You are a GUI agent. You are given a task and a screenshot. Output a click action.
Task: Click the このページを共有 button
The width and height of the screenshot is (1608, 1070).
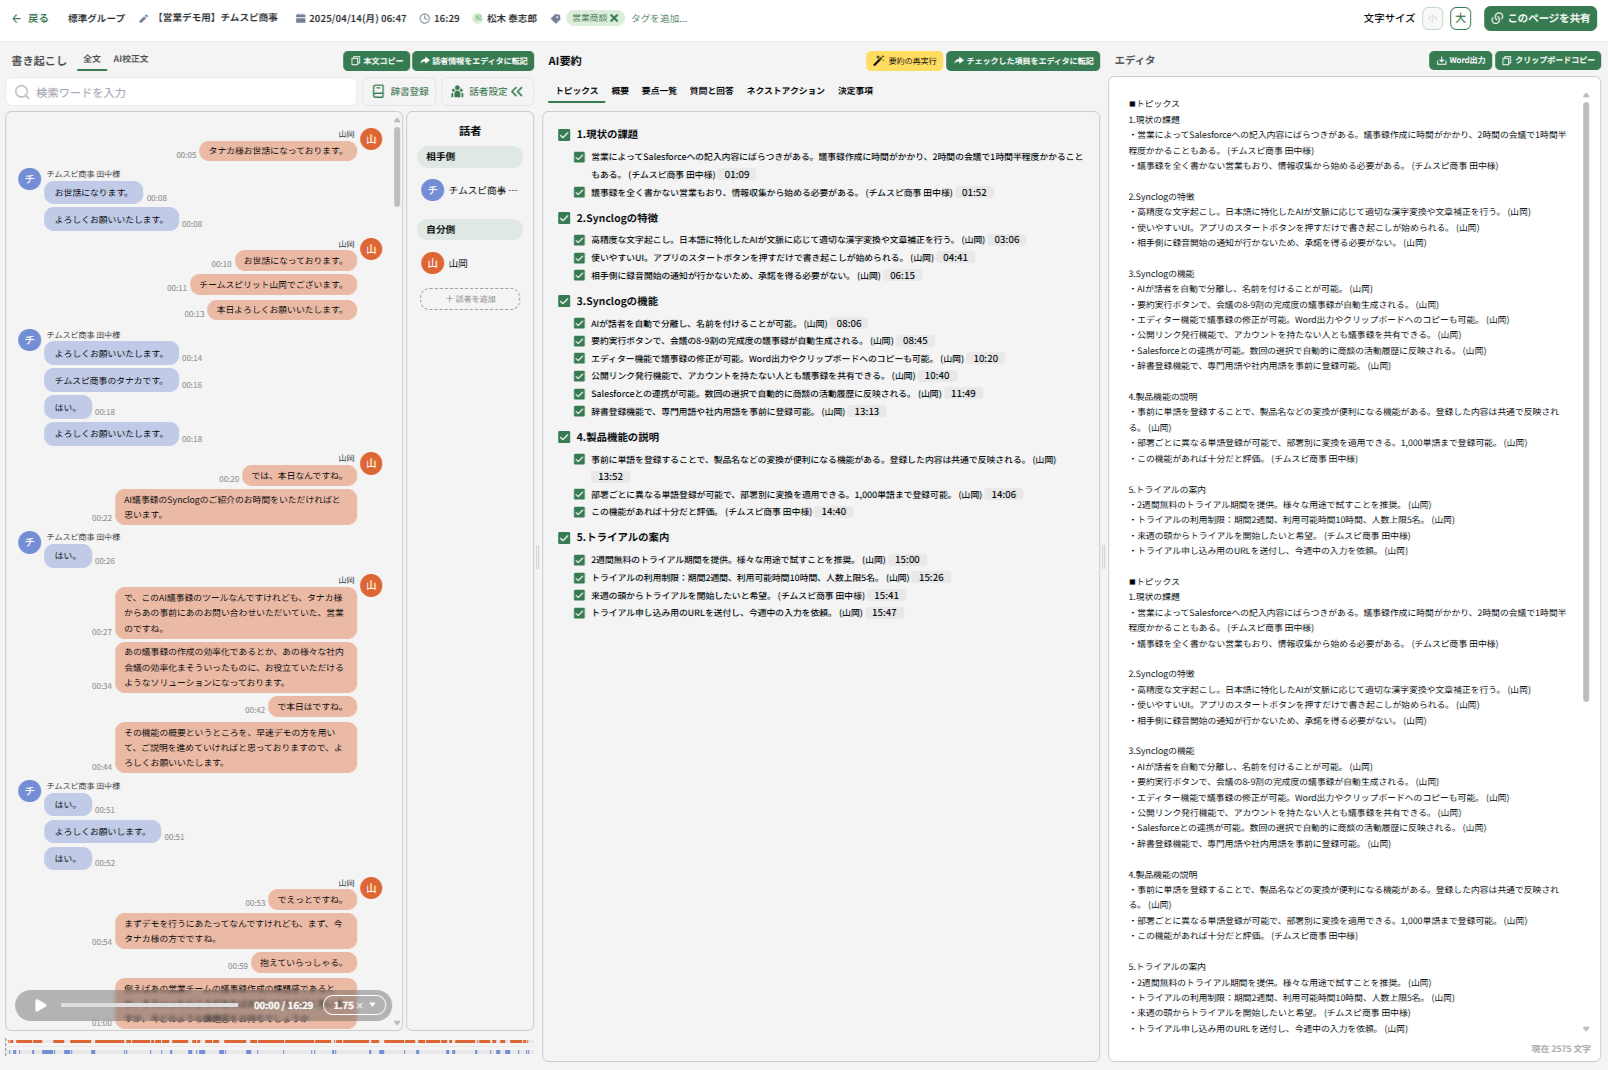1540,18
